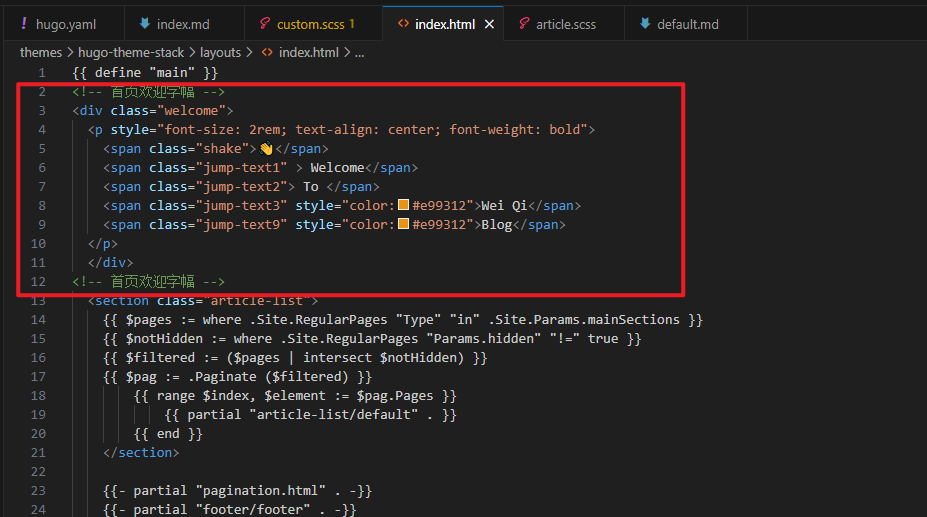927x517 pixels.
Task: Click the comment on line 2
Action: (x=148, y=92)
